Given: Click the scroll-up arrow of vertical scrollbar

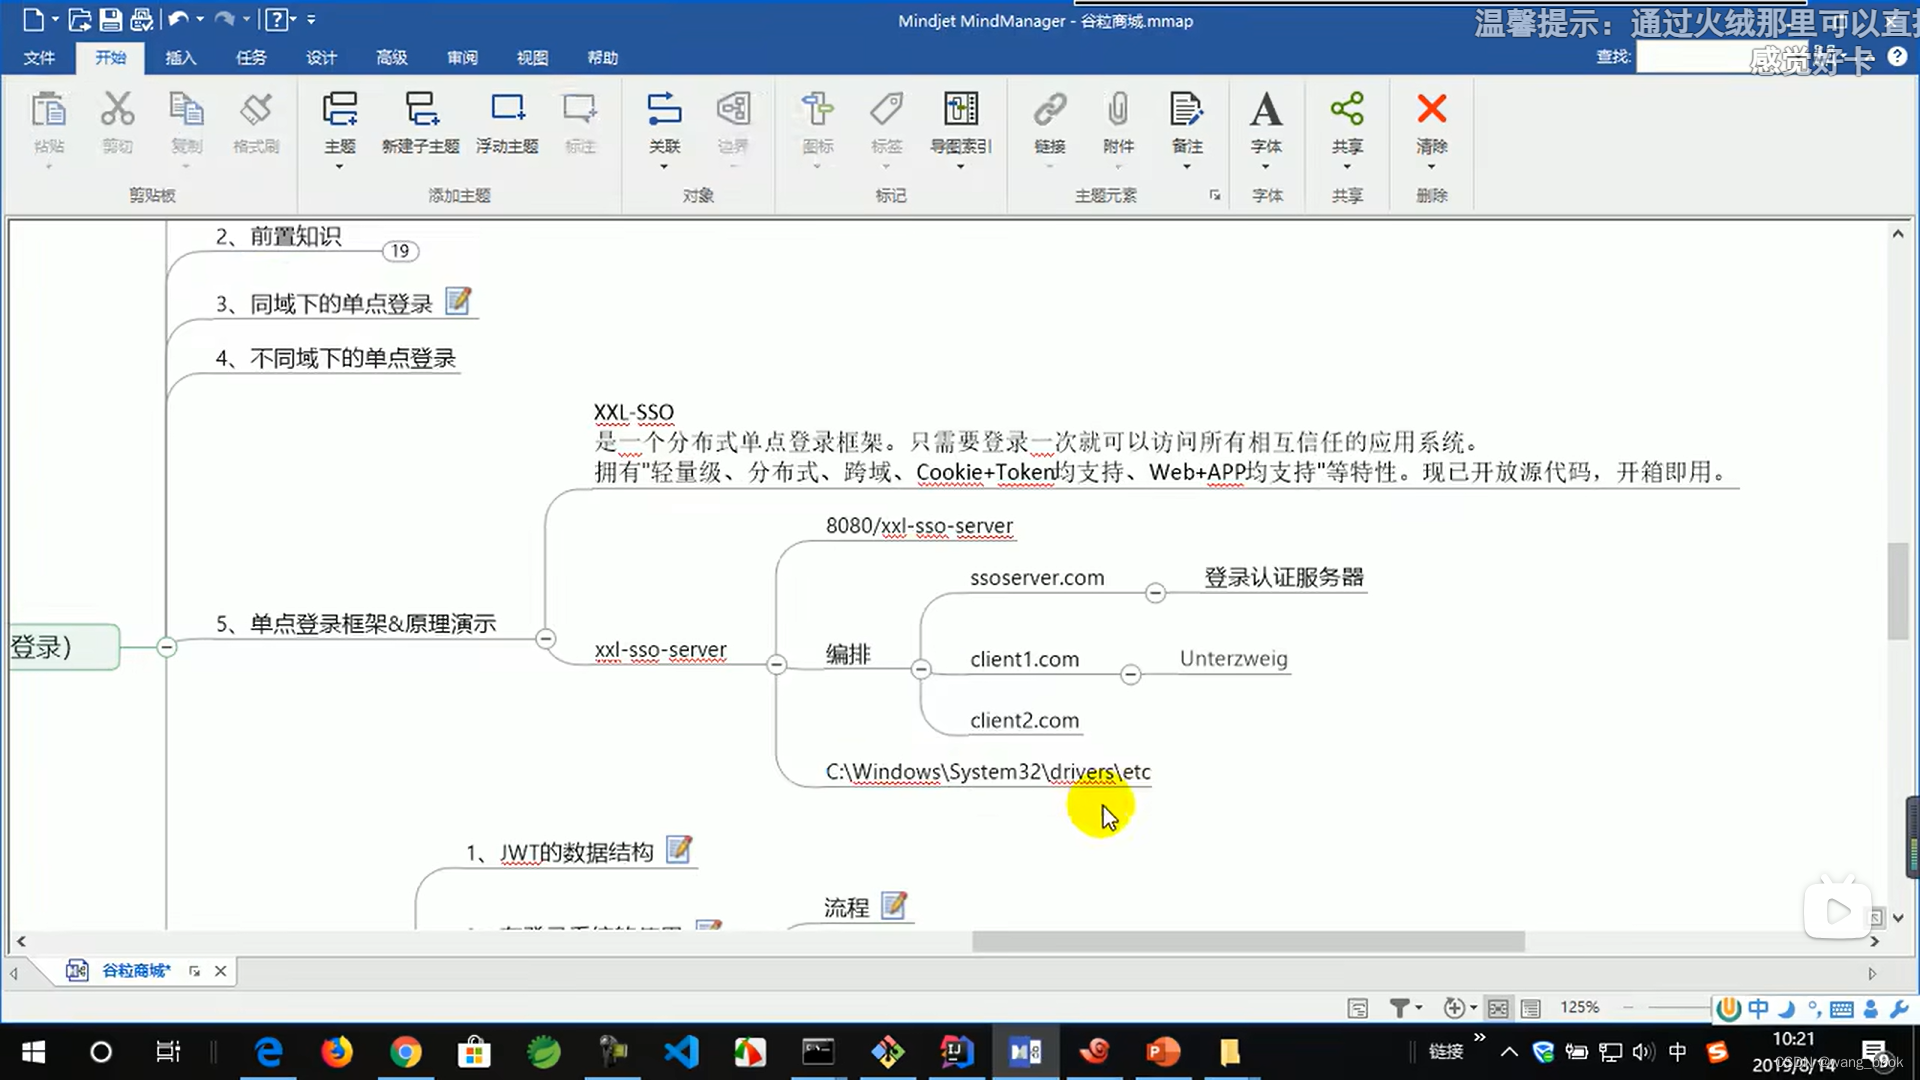Looking at the screenshot, I should [1897, 234].
